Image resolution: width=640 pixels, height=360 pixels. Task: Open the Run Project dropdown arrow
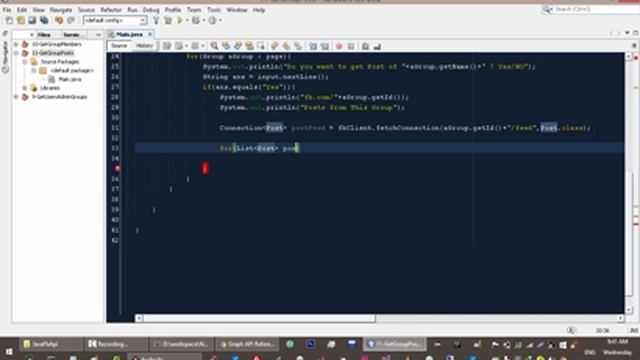(187, 20)
